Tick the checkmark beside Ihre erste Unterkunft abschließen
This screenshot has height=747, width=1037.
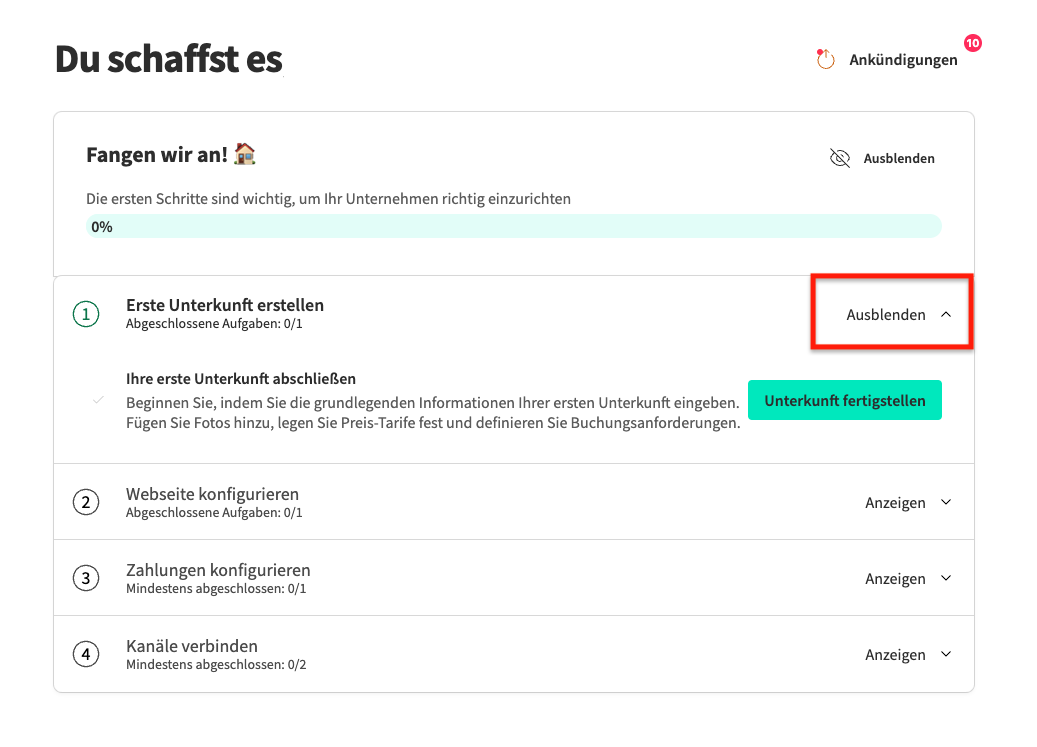[x=98, y=400]
